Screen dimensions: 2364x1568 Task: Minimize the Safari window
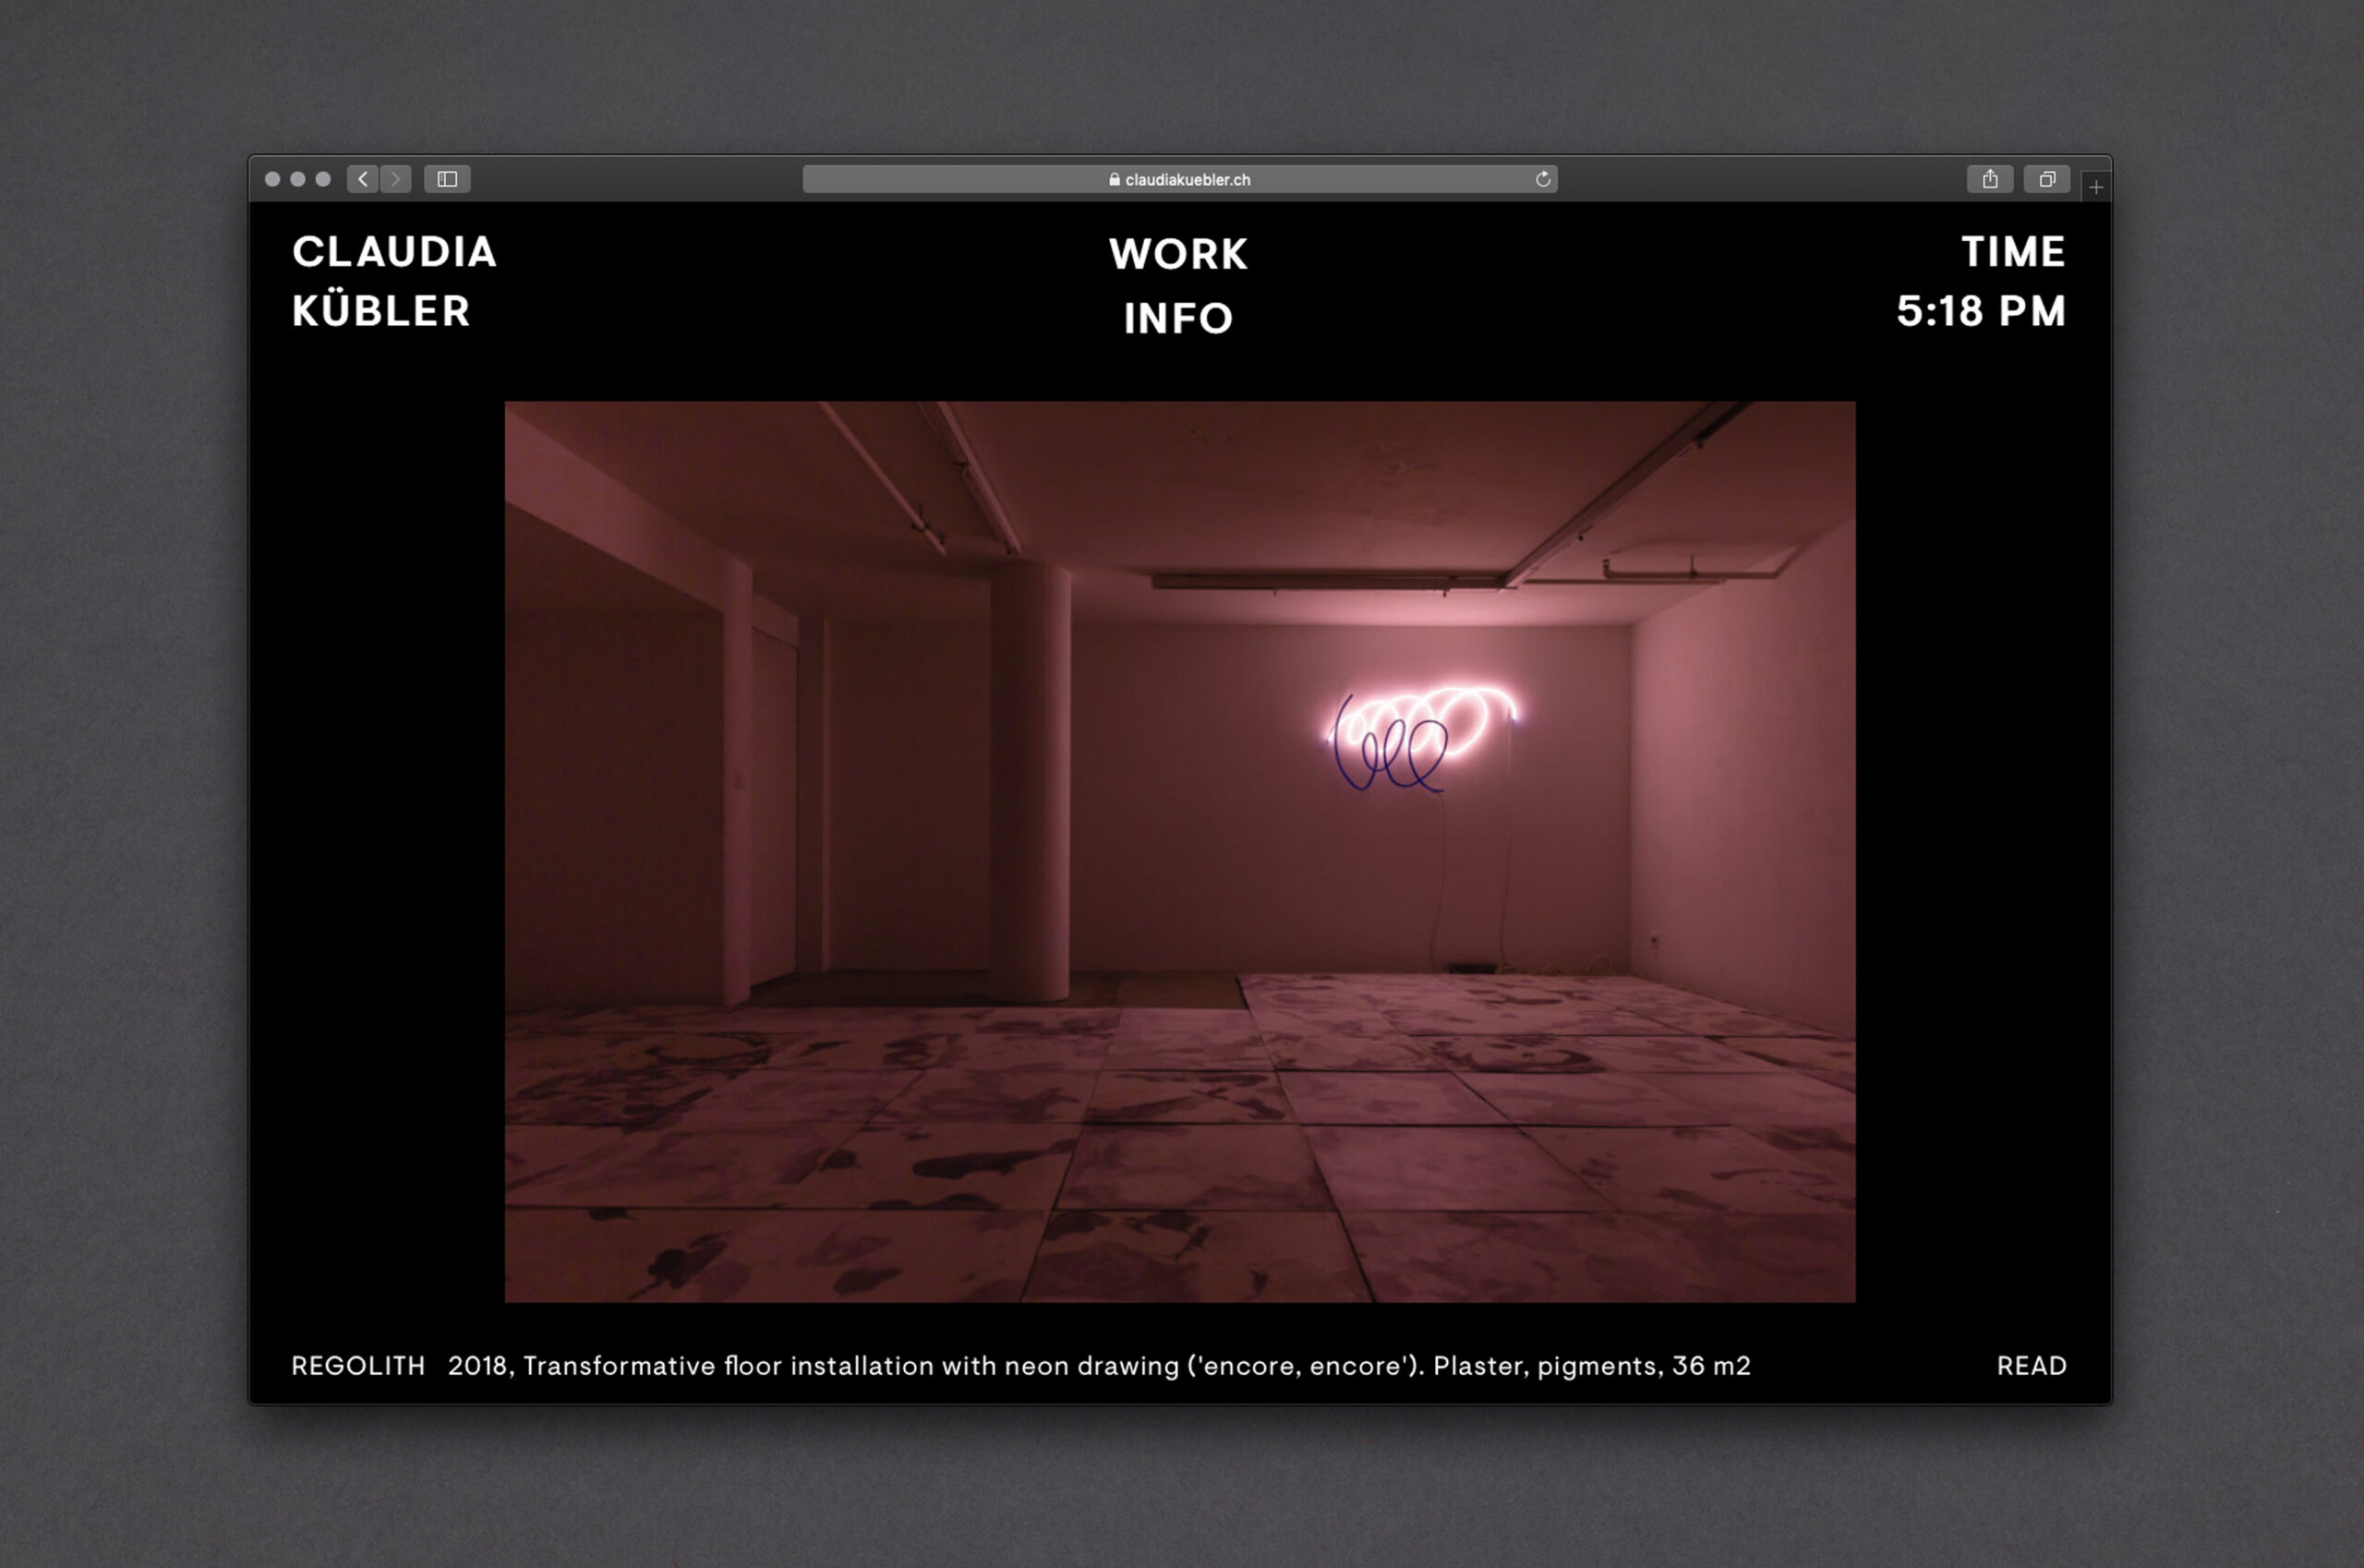(298, 179)
